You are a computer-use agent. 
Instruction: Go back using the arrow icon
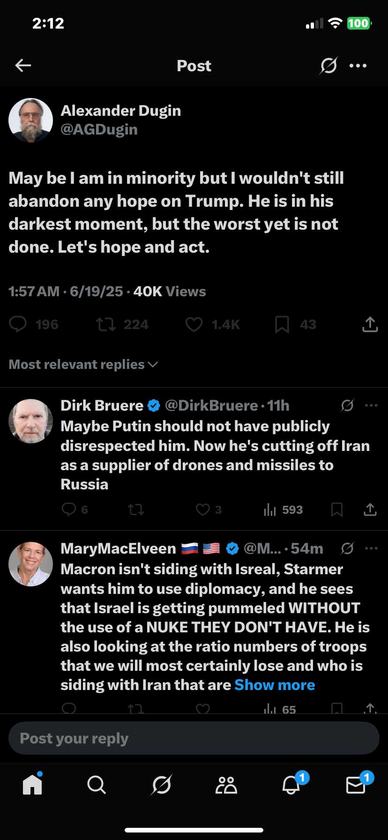(x=23, y=66)
